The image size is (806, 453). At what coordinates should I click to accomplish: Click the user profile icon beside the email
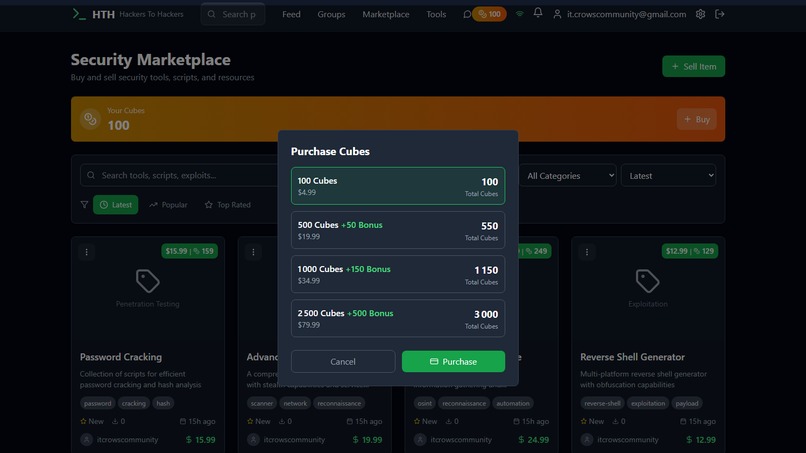pos(557,14)
